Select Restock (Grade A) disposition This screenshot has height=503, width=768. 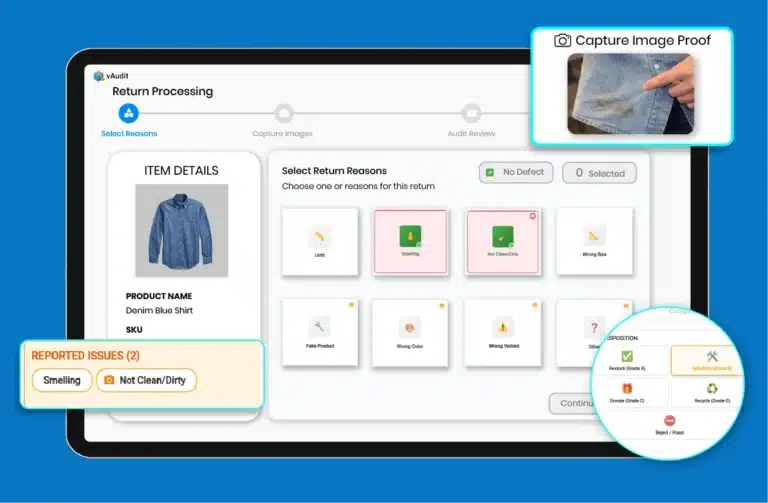pyautogui.click(x=627, y=361)
